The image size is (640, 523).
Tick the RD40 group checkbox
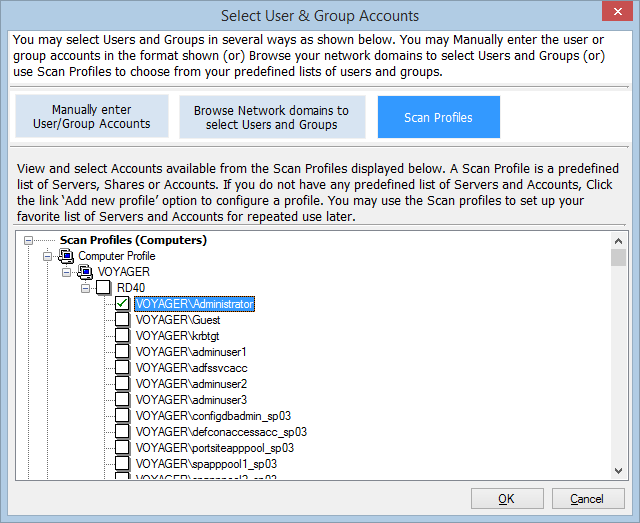click(103, 288)
